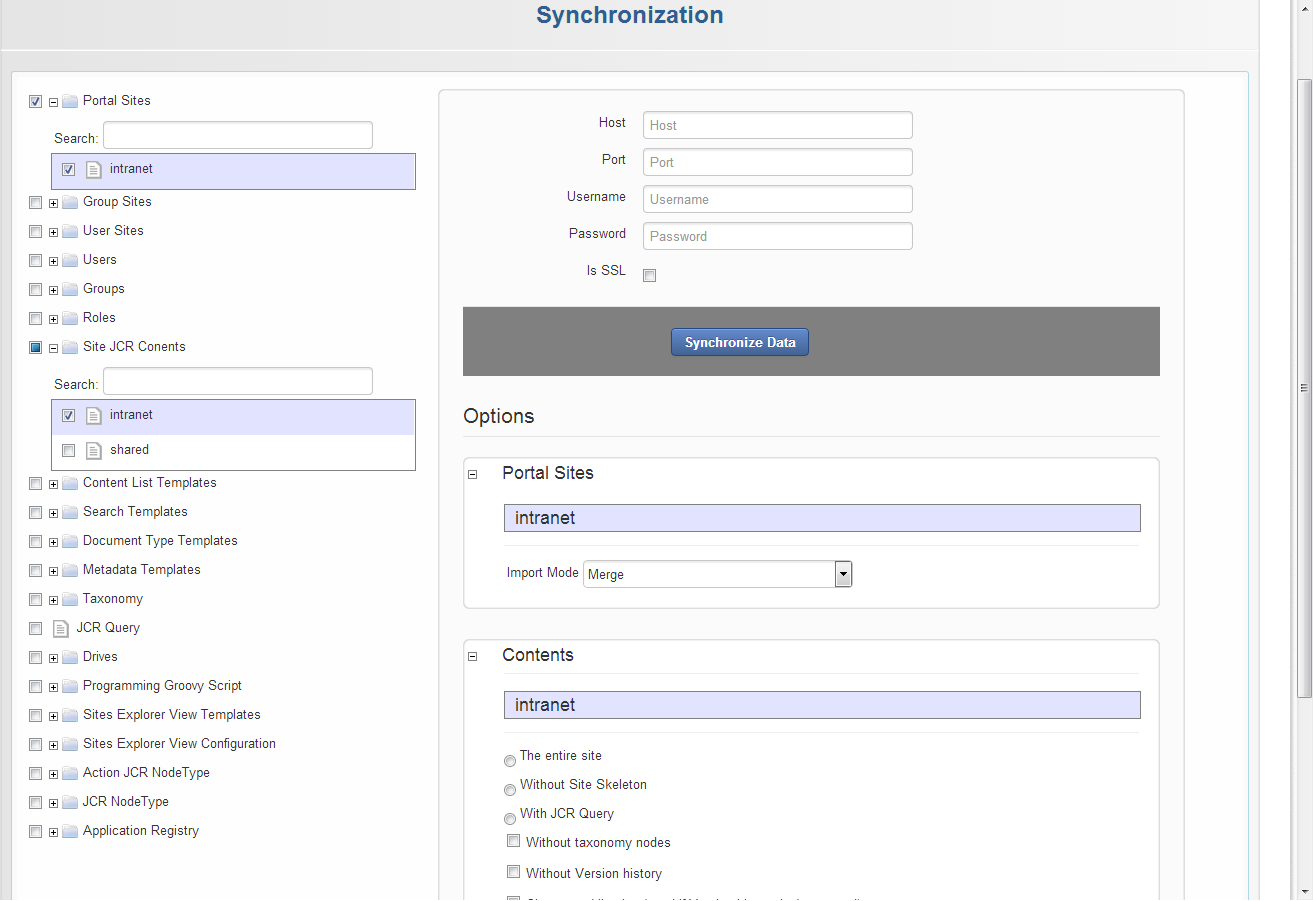This screenshot has width=1313, height=901.
Task: Expand the Group Sites tree node
Action: pos(54,203)
